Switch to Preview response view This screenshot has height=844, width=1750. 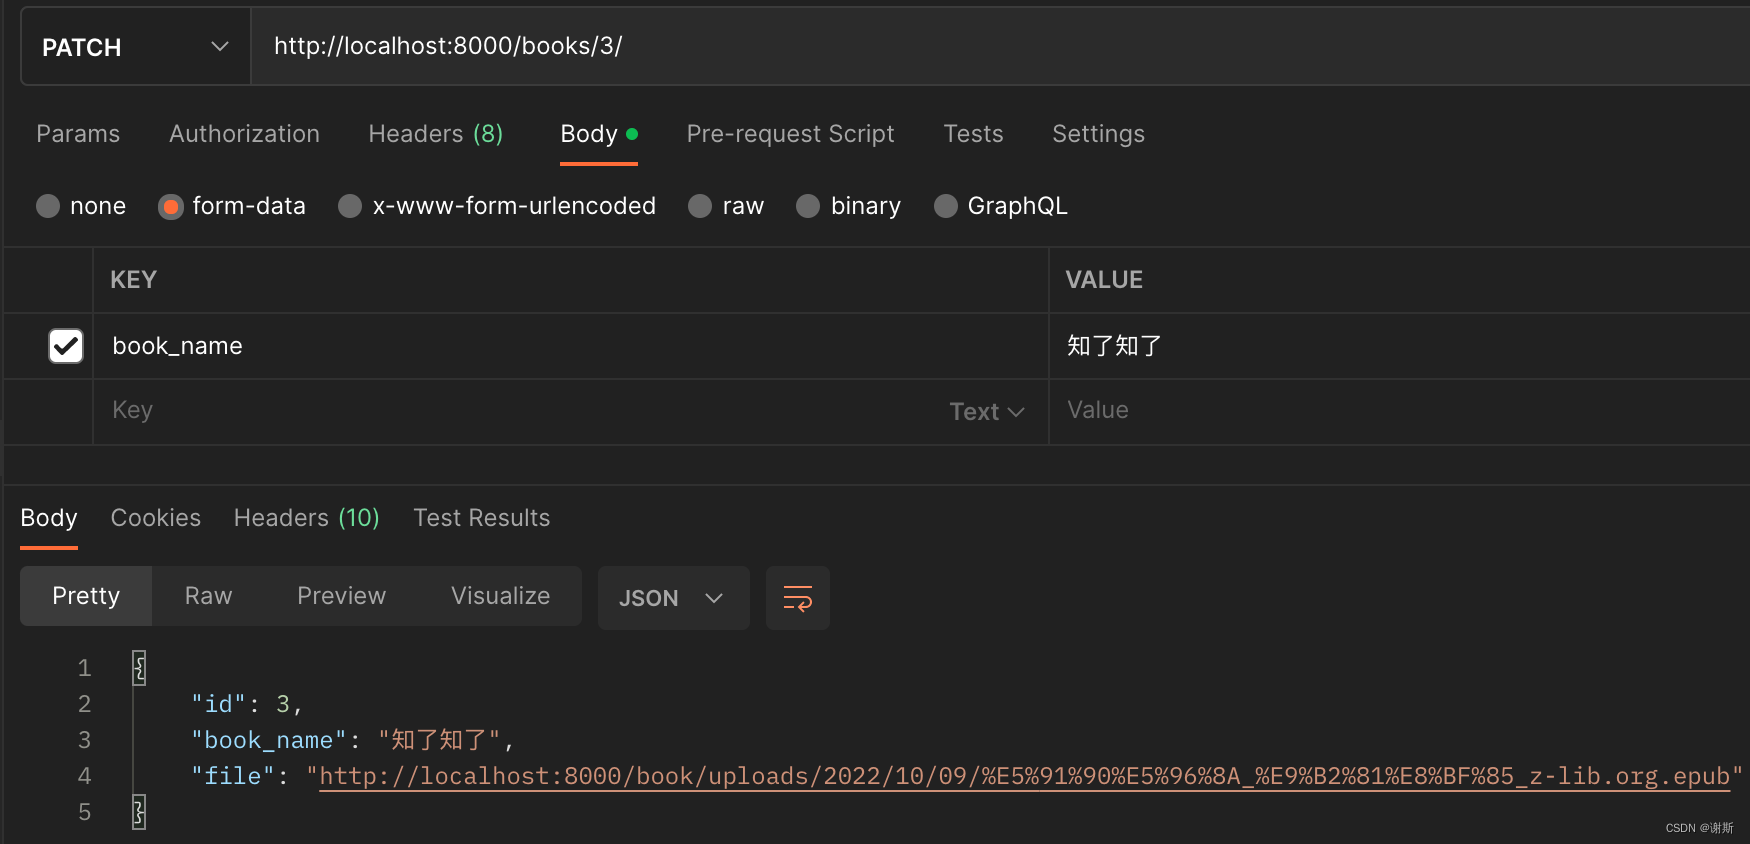[x=342, y=596]
